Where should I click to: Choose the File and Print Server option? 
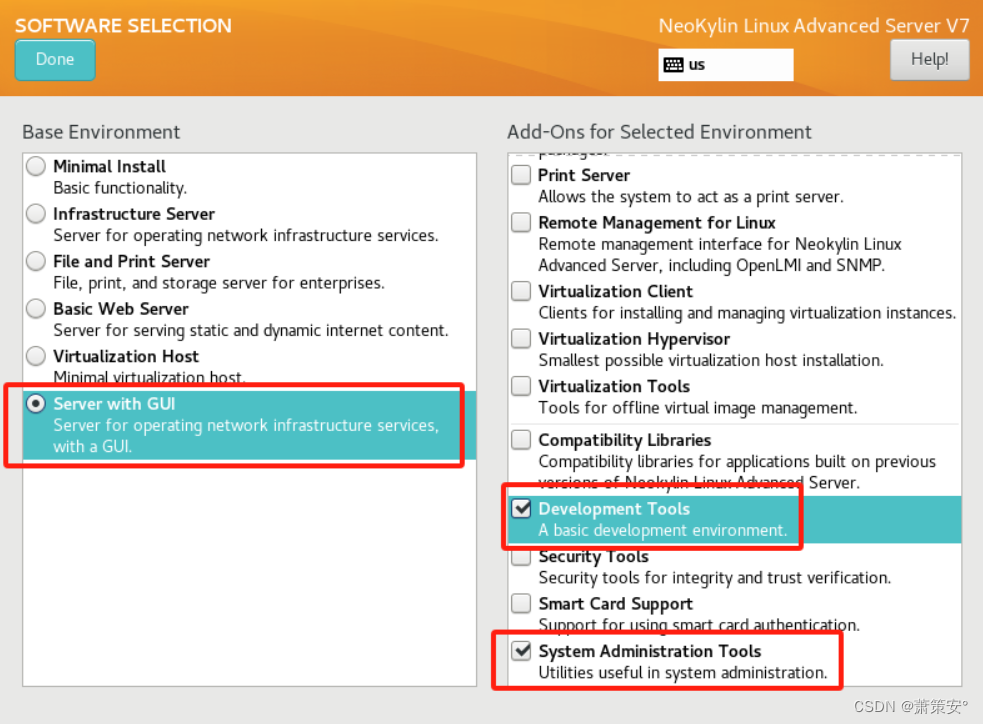pos(36,261)
